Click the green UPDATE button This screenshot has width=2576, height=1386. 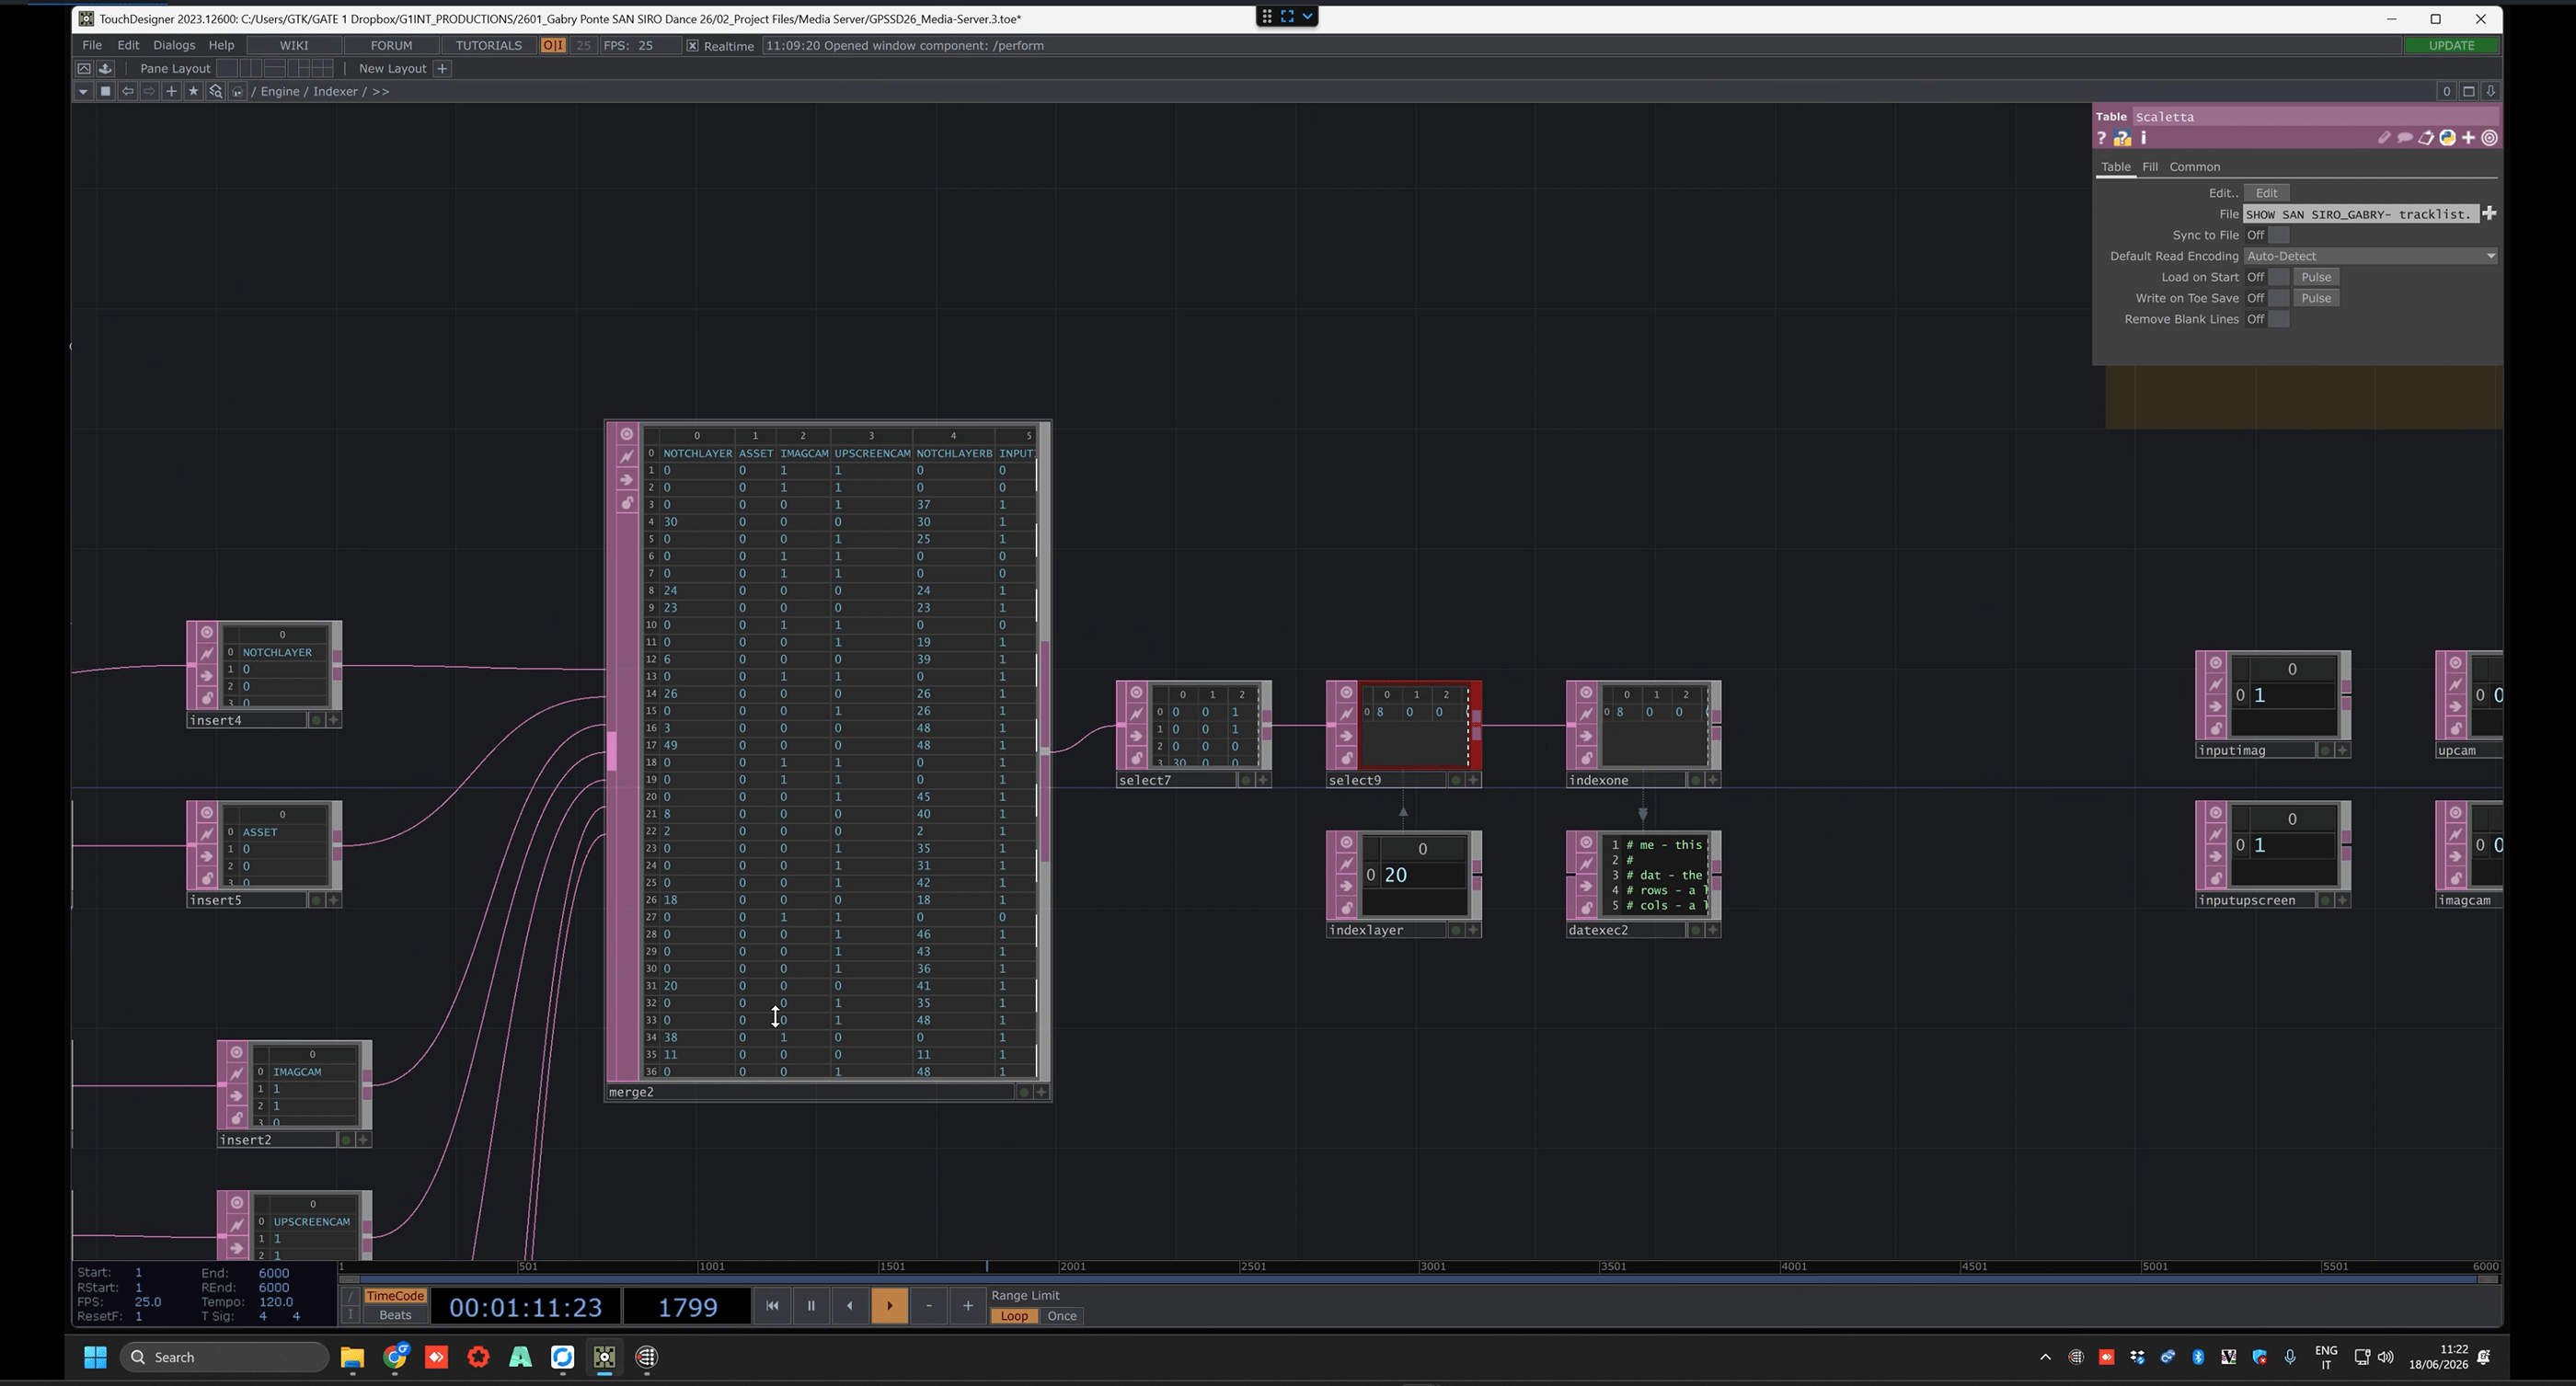(2451, 45)
